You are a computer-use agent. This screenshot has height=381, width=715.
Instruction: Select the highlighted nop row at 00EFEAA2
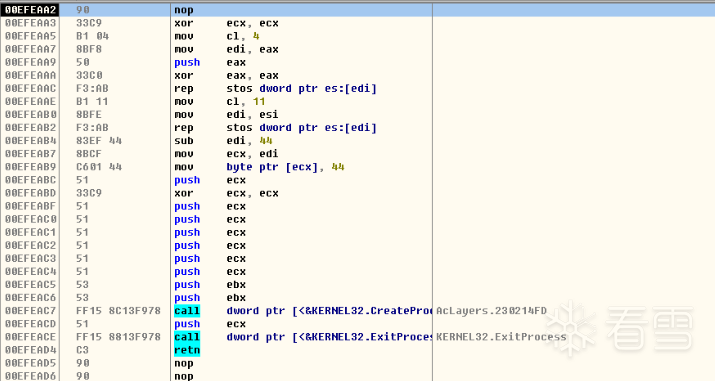coord(358,10)
